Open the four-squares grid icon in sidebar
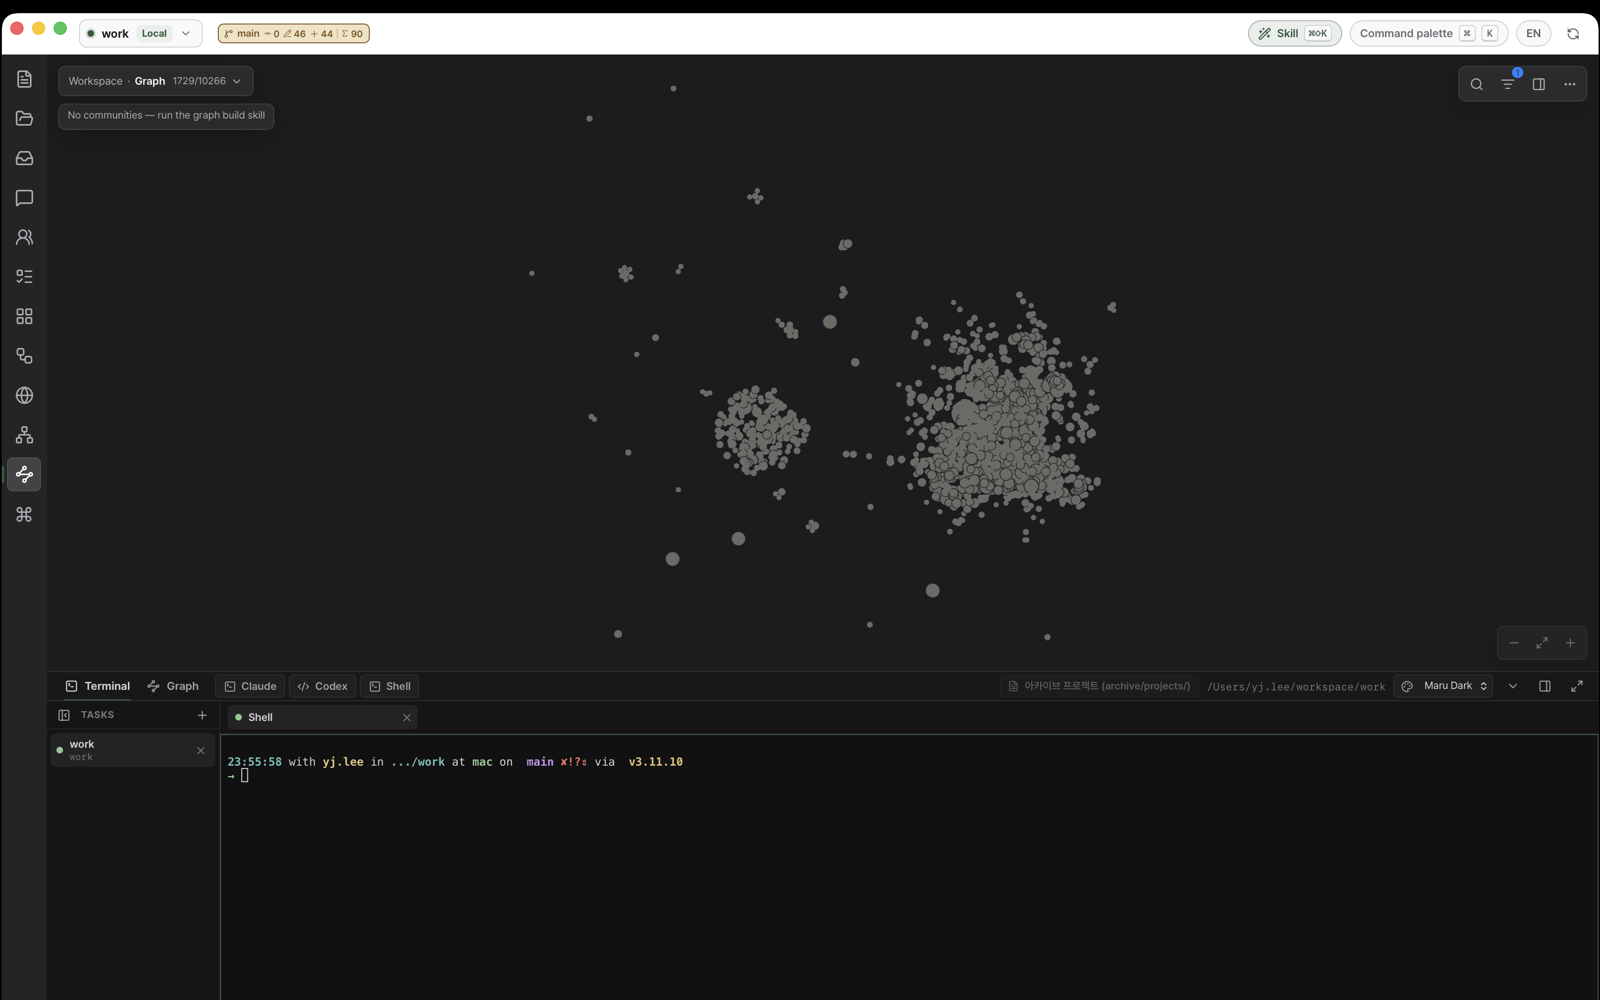This screenshot has width=1600, height=1000. (24, 316)
